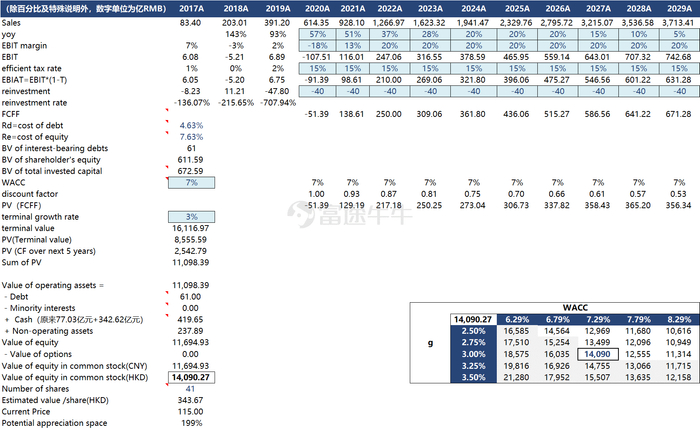Click the Sum of PV value 11,098.39
The height and width of the screenshot is (429, 700).
(x=191, y=262)
